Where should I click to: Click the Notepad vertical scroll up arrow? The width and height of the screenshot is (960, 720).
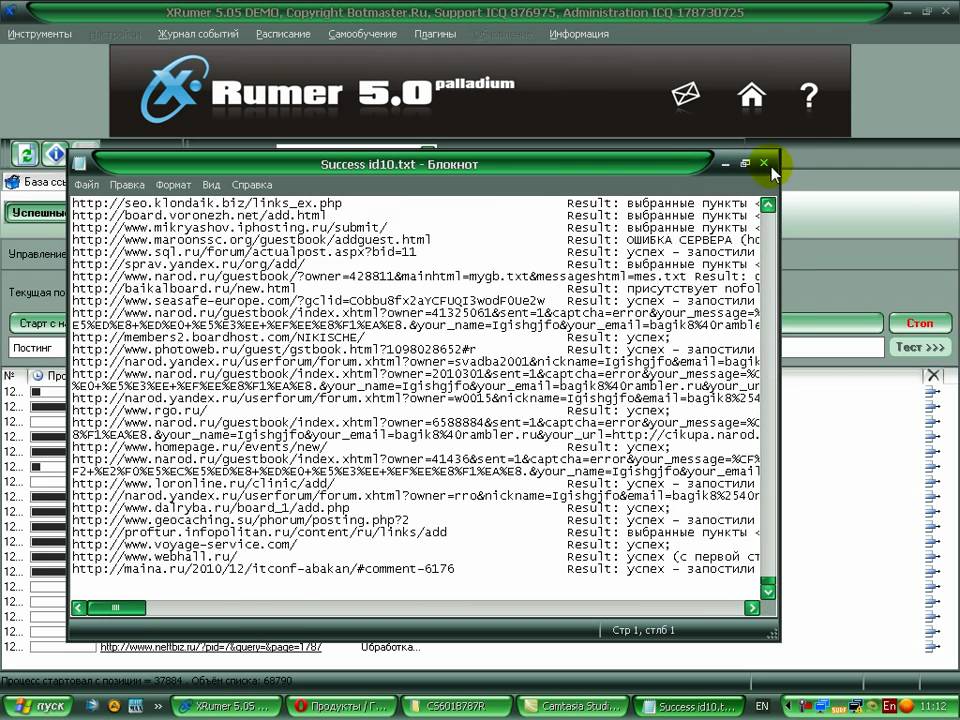click(768, 204)
